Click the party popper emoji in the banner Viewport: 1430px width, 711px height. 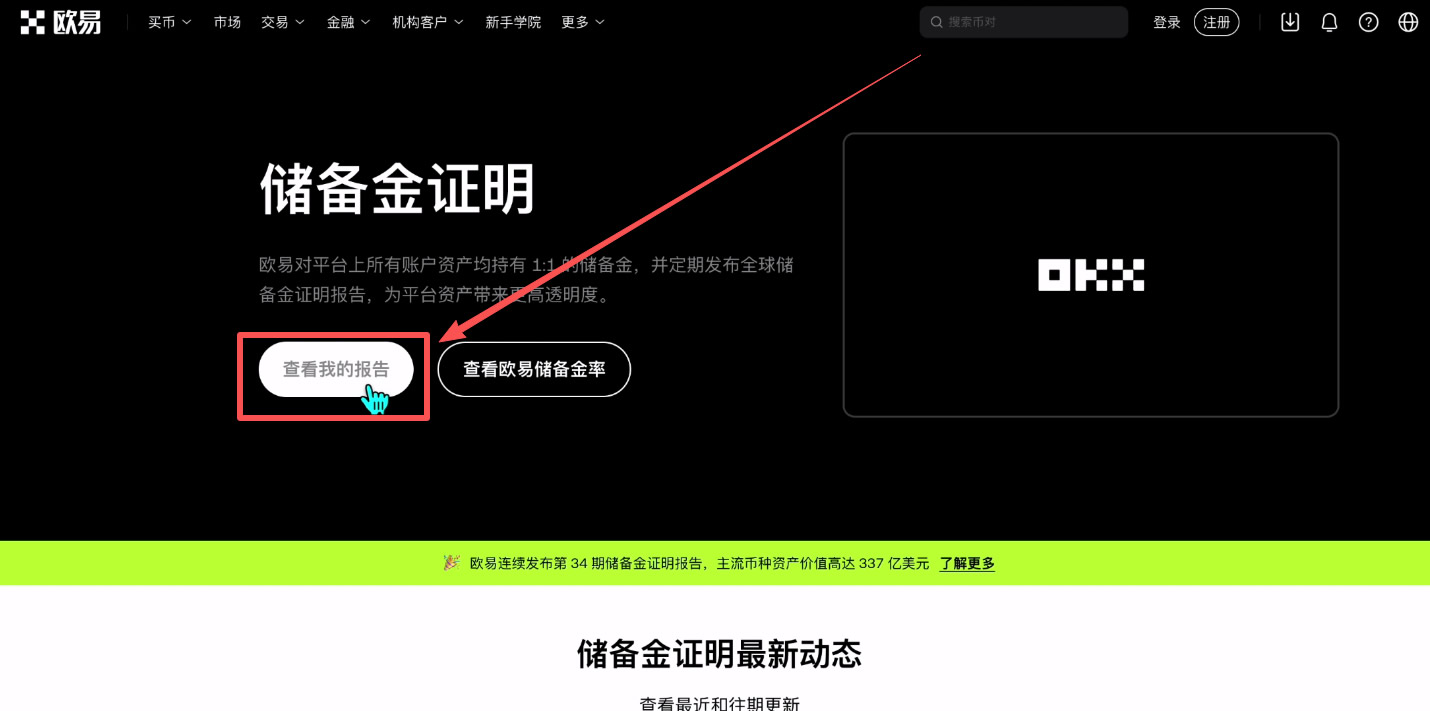click(x=453, y=562)
